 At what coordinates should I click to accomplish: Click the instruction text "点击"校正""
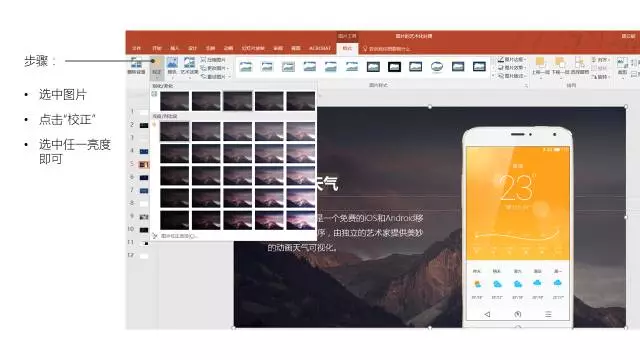pyautogui.click(x=67, y=120)
